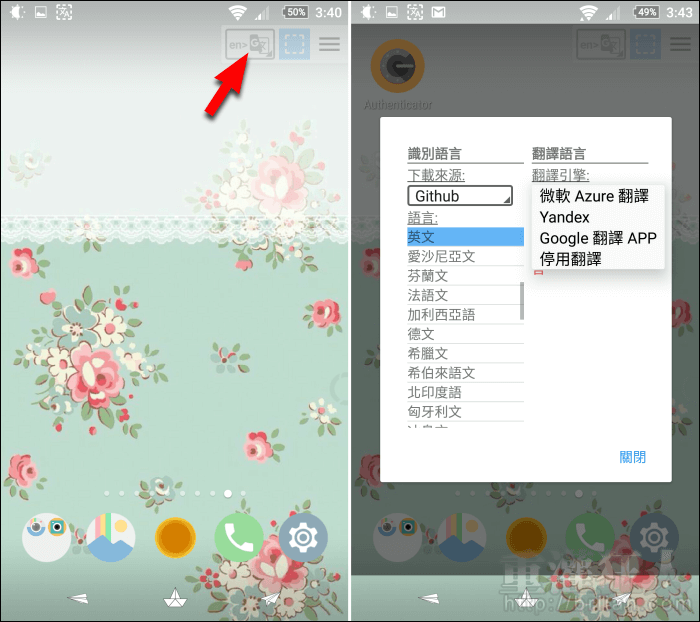Open Settings gear in left screen dock
Viewport: 700px width, 622px height.
tap(302, 539)
